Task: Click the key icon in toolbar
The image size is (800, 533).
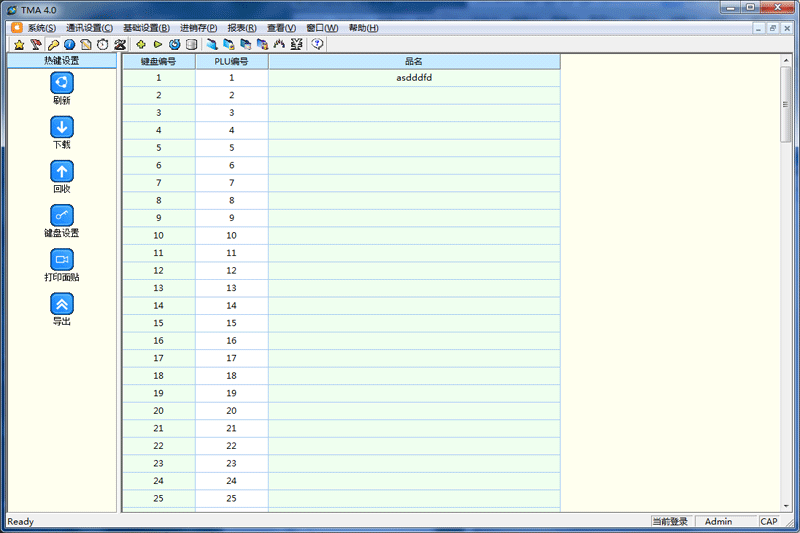Action: coord(53,45)
